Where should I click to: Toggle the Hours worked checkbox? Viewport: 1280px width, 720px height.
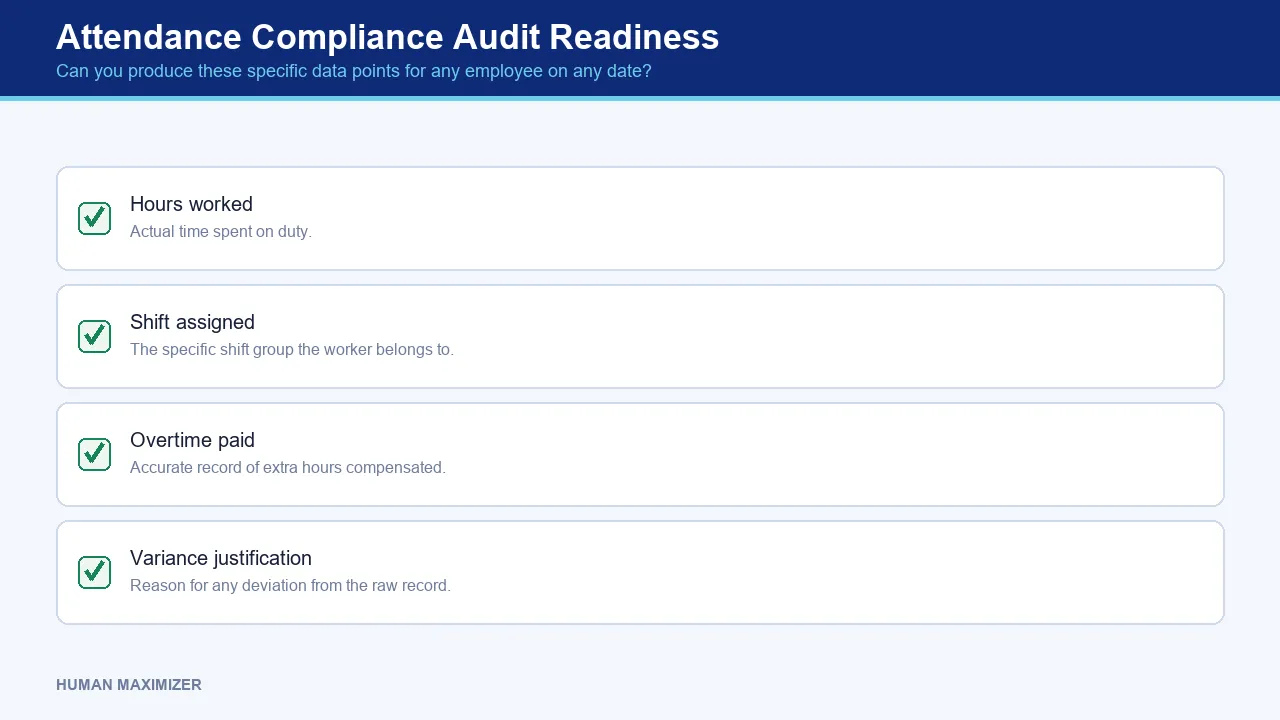coord(95,218)
